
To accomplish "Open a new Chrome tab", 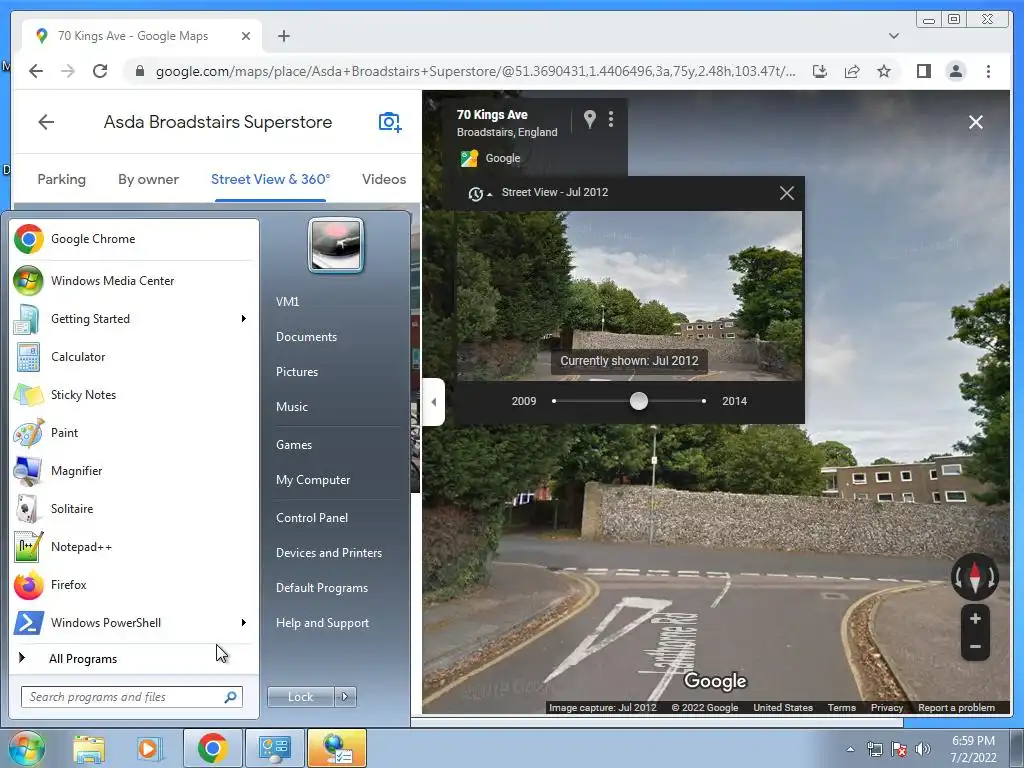I will (x=283, y=36).
